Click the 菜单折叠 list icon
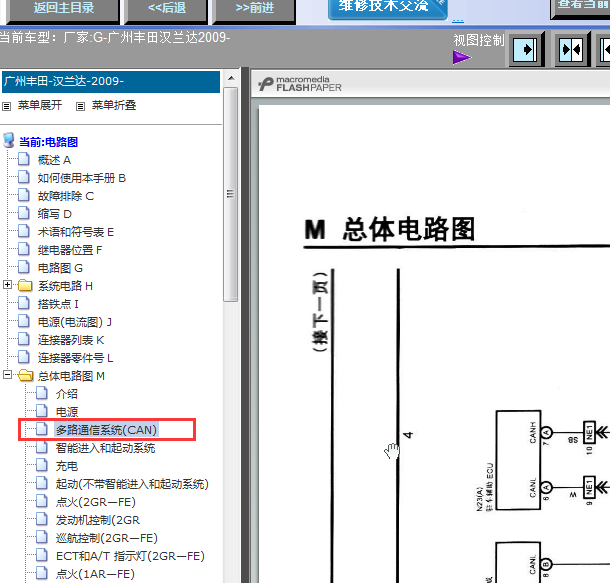Screen dimensions: 610x583 pyautogui.click(x=80, y=106)
